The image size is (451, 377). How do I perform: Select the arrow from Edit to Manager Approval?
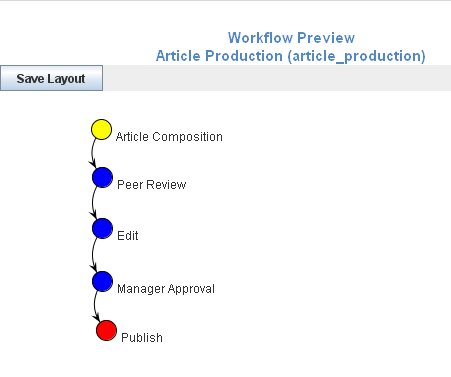(x=93, y=255)
